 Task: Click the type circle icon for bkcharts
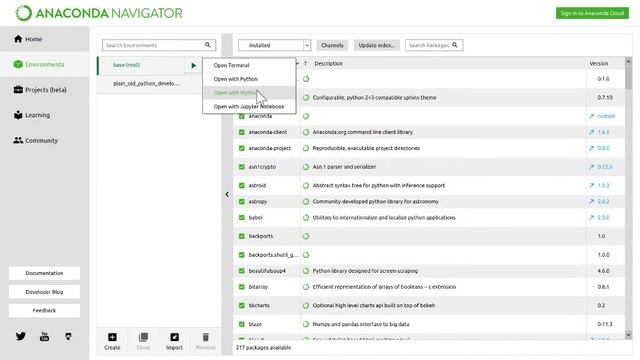pos(306,305)
